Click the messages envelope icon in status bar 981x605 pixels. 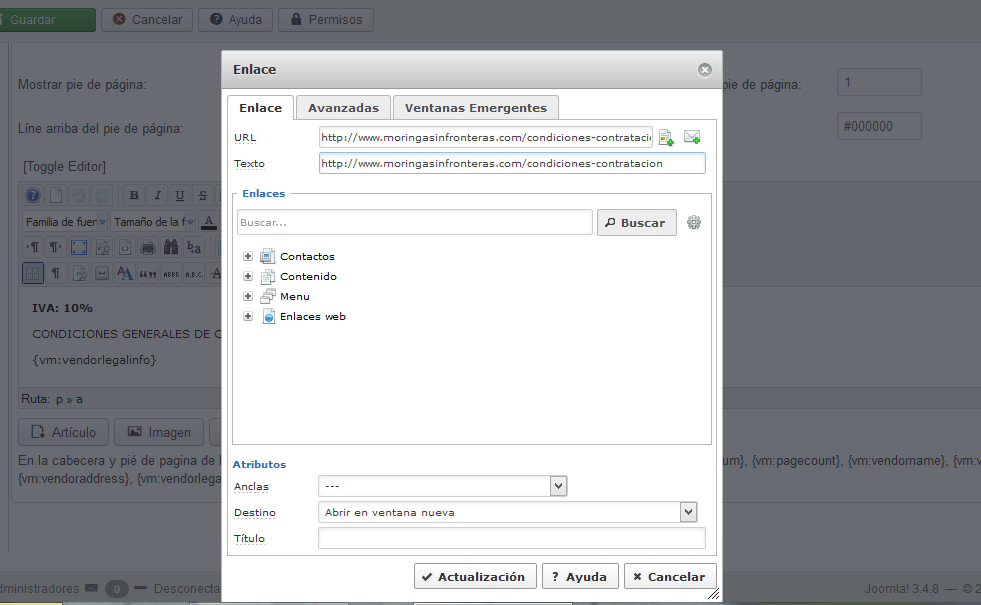[x=91, y=588]
